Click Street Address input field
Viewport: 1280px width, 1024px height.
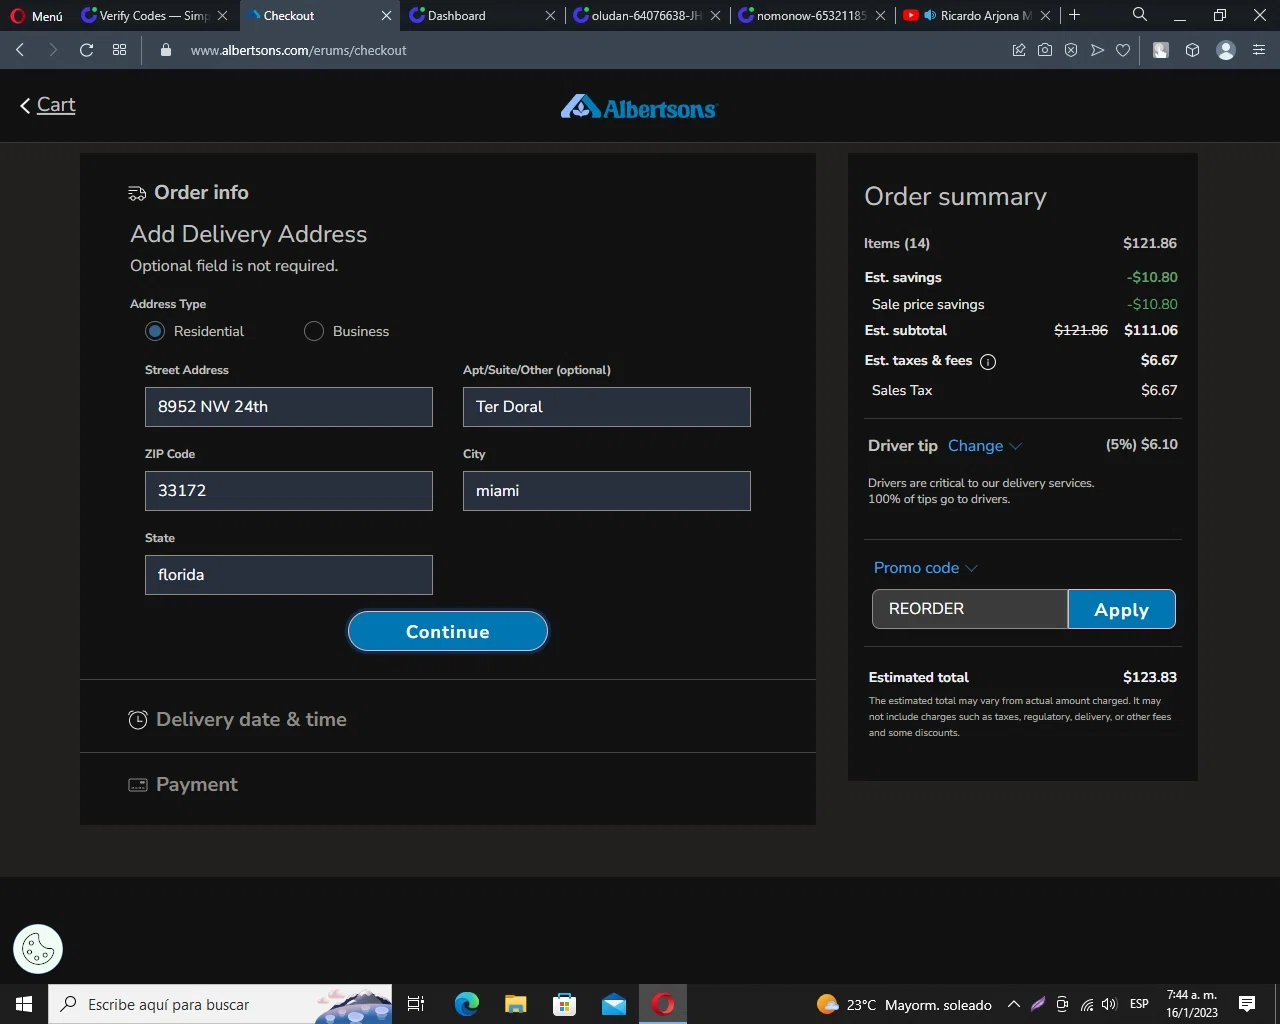[289, 407]
